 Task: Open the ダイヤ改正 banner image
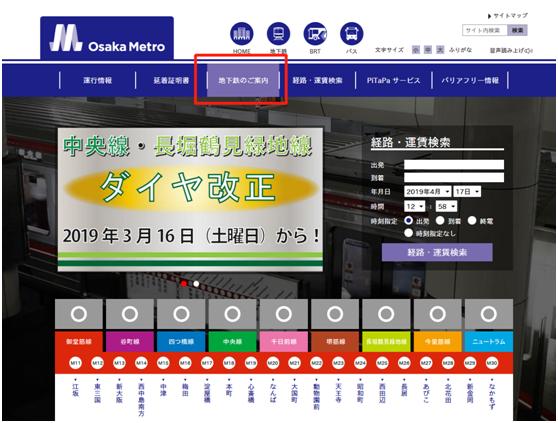[x=190, y=200]
